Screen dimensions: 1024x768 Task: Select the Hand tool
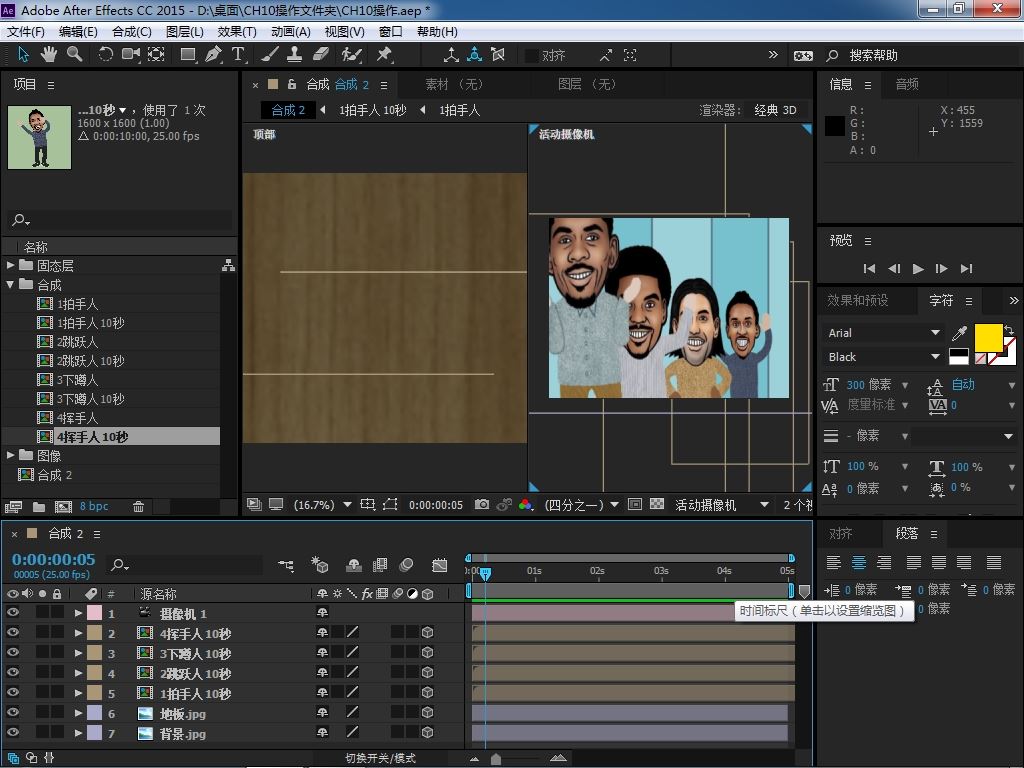[48, 55]
